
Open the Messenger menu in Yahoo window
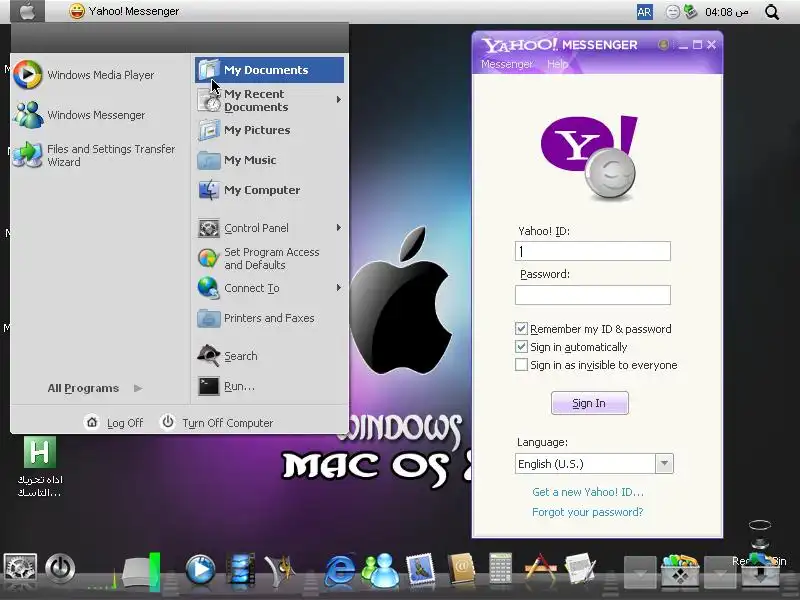(x=507, y=64)
